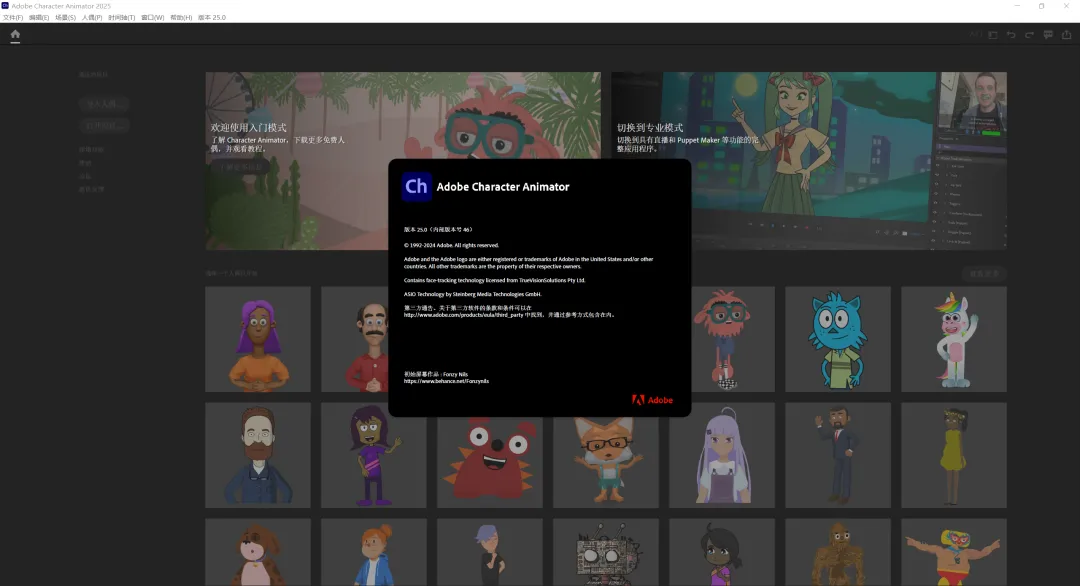Select the woman in yellow dress puppet

click(954, 455)
